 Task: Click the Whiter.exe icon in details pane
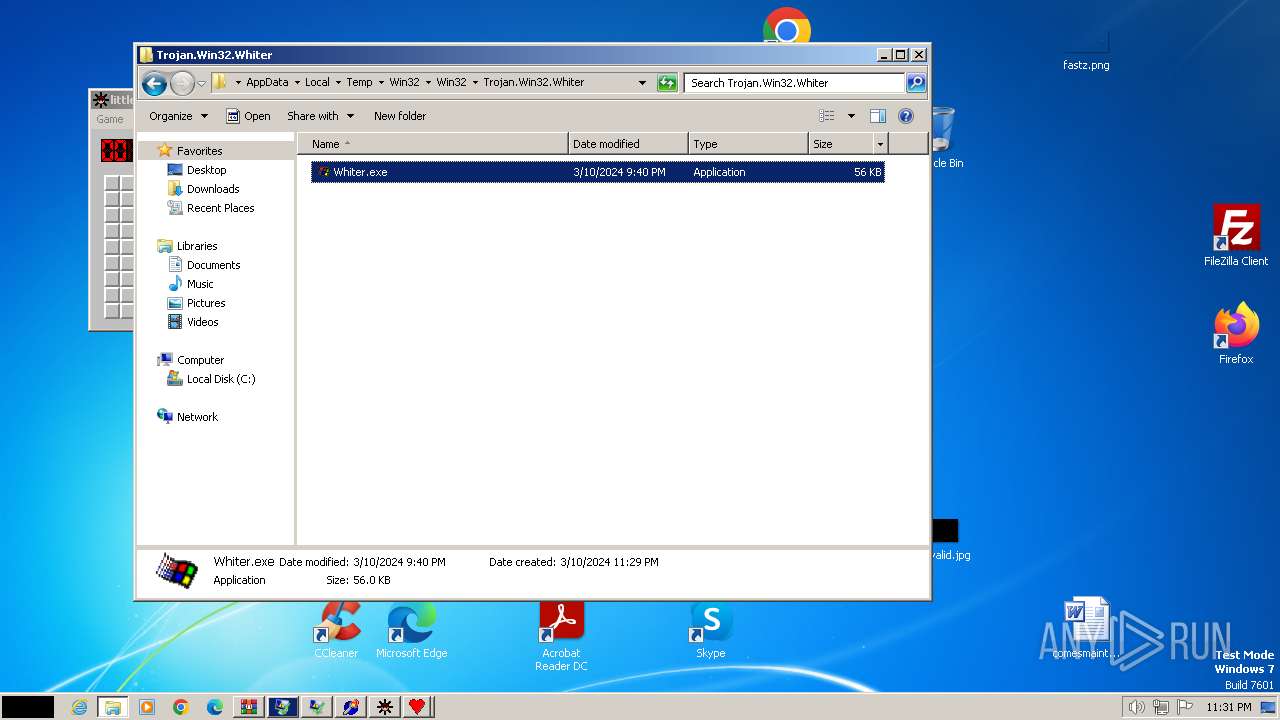(x=177, y=571)
